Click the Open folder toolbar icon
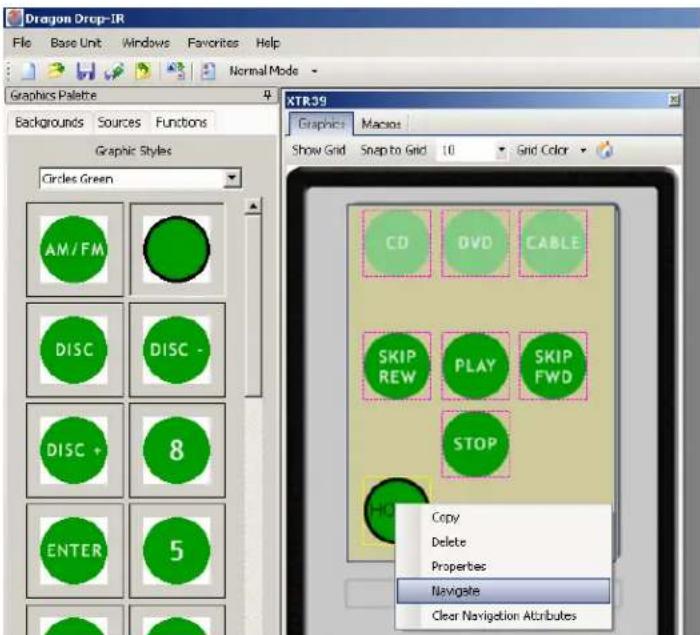This screenshot has width=700, height=635. [x=57, y=71]
